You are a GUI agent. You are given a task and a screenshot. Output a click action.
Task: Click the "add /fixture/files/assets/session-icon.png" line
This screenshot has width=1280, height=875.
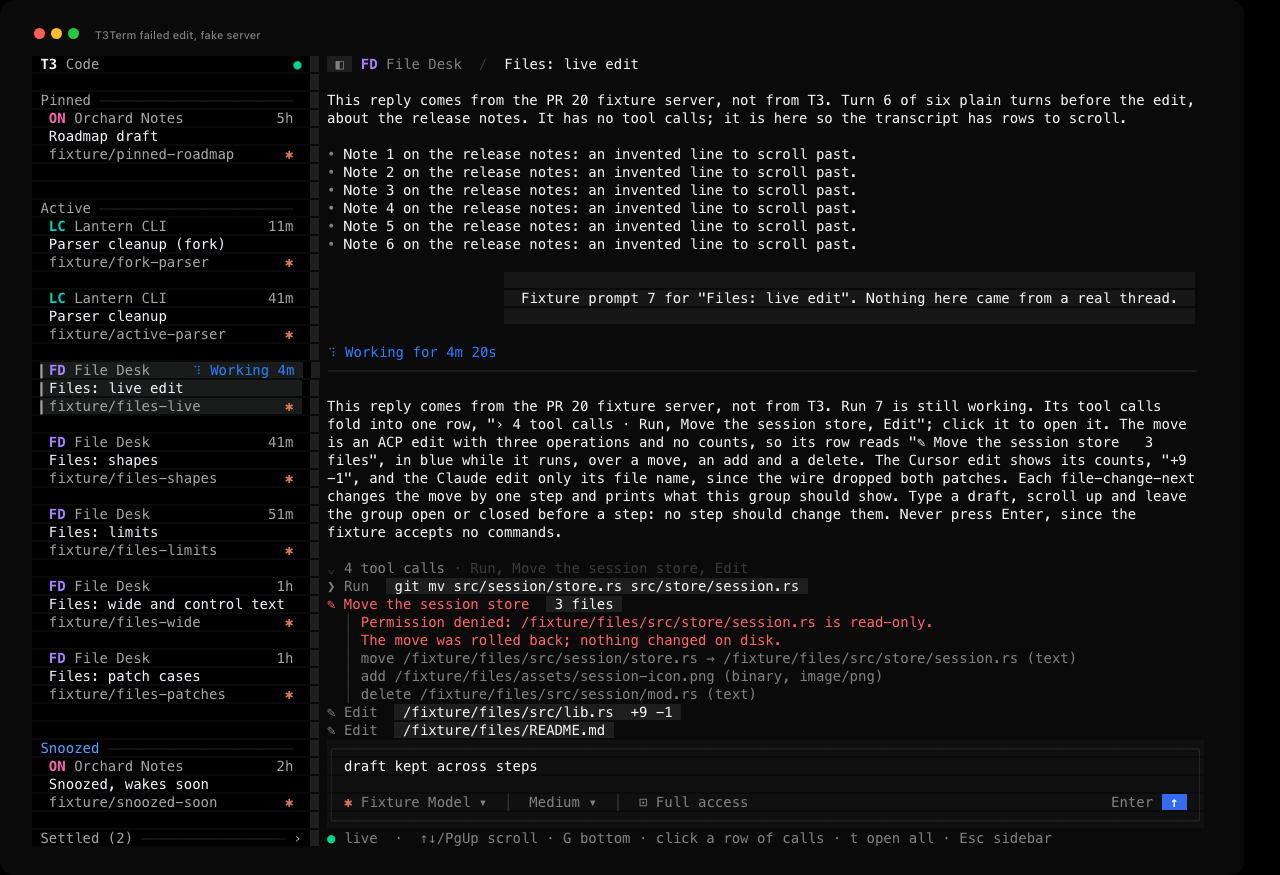[622, 676]
